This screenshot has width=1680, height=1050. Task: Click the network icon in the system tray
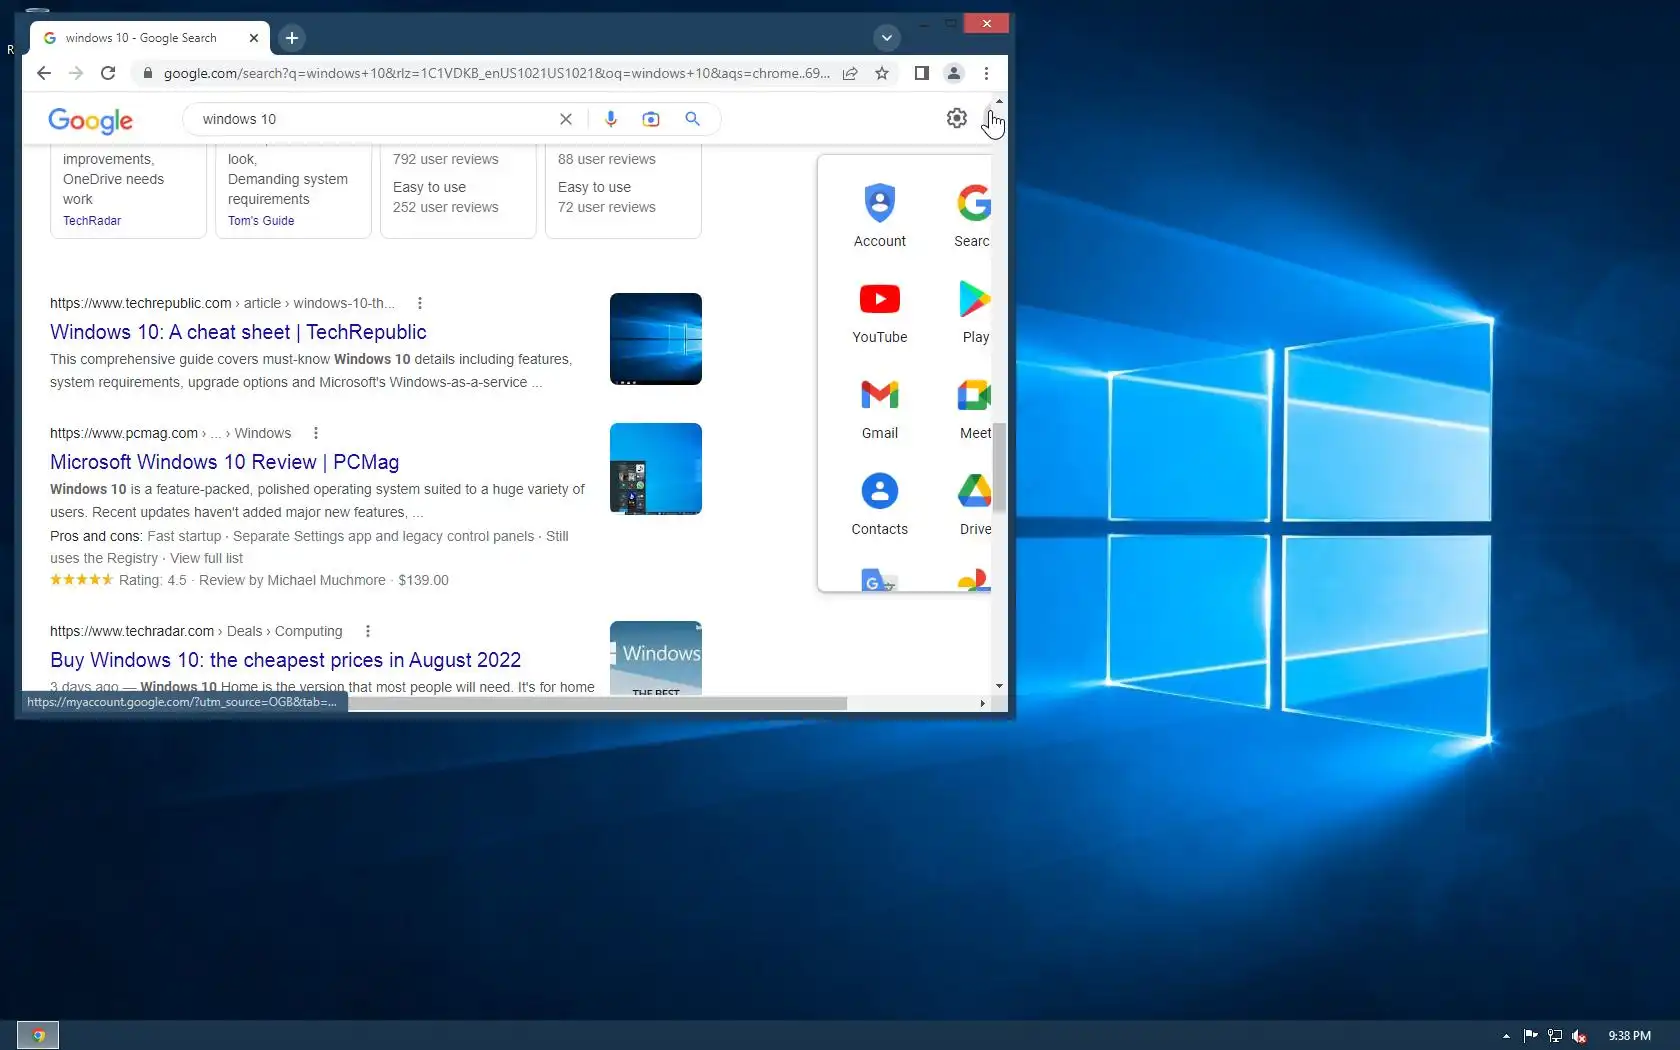(1555, 1036)
